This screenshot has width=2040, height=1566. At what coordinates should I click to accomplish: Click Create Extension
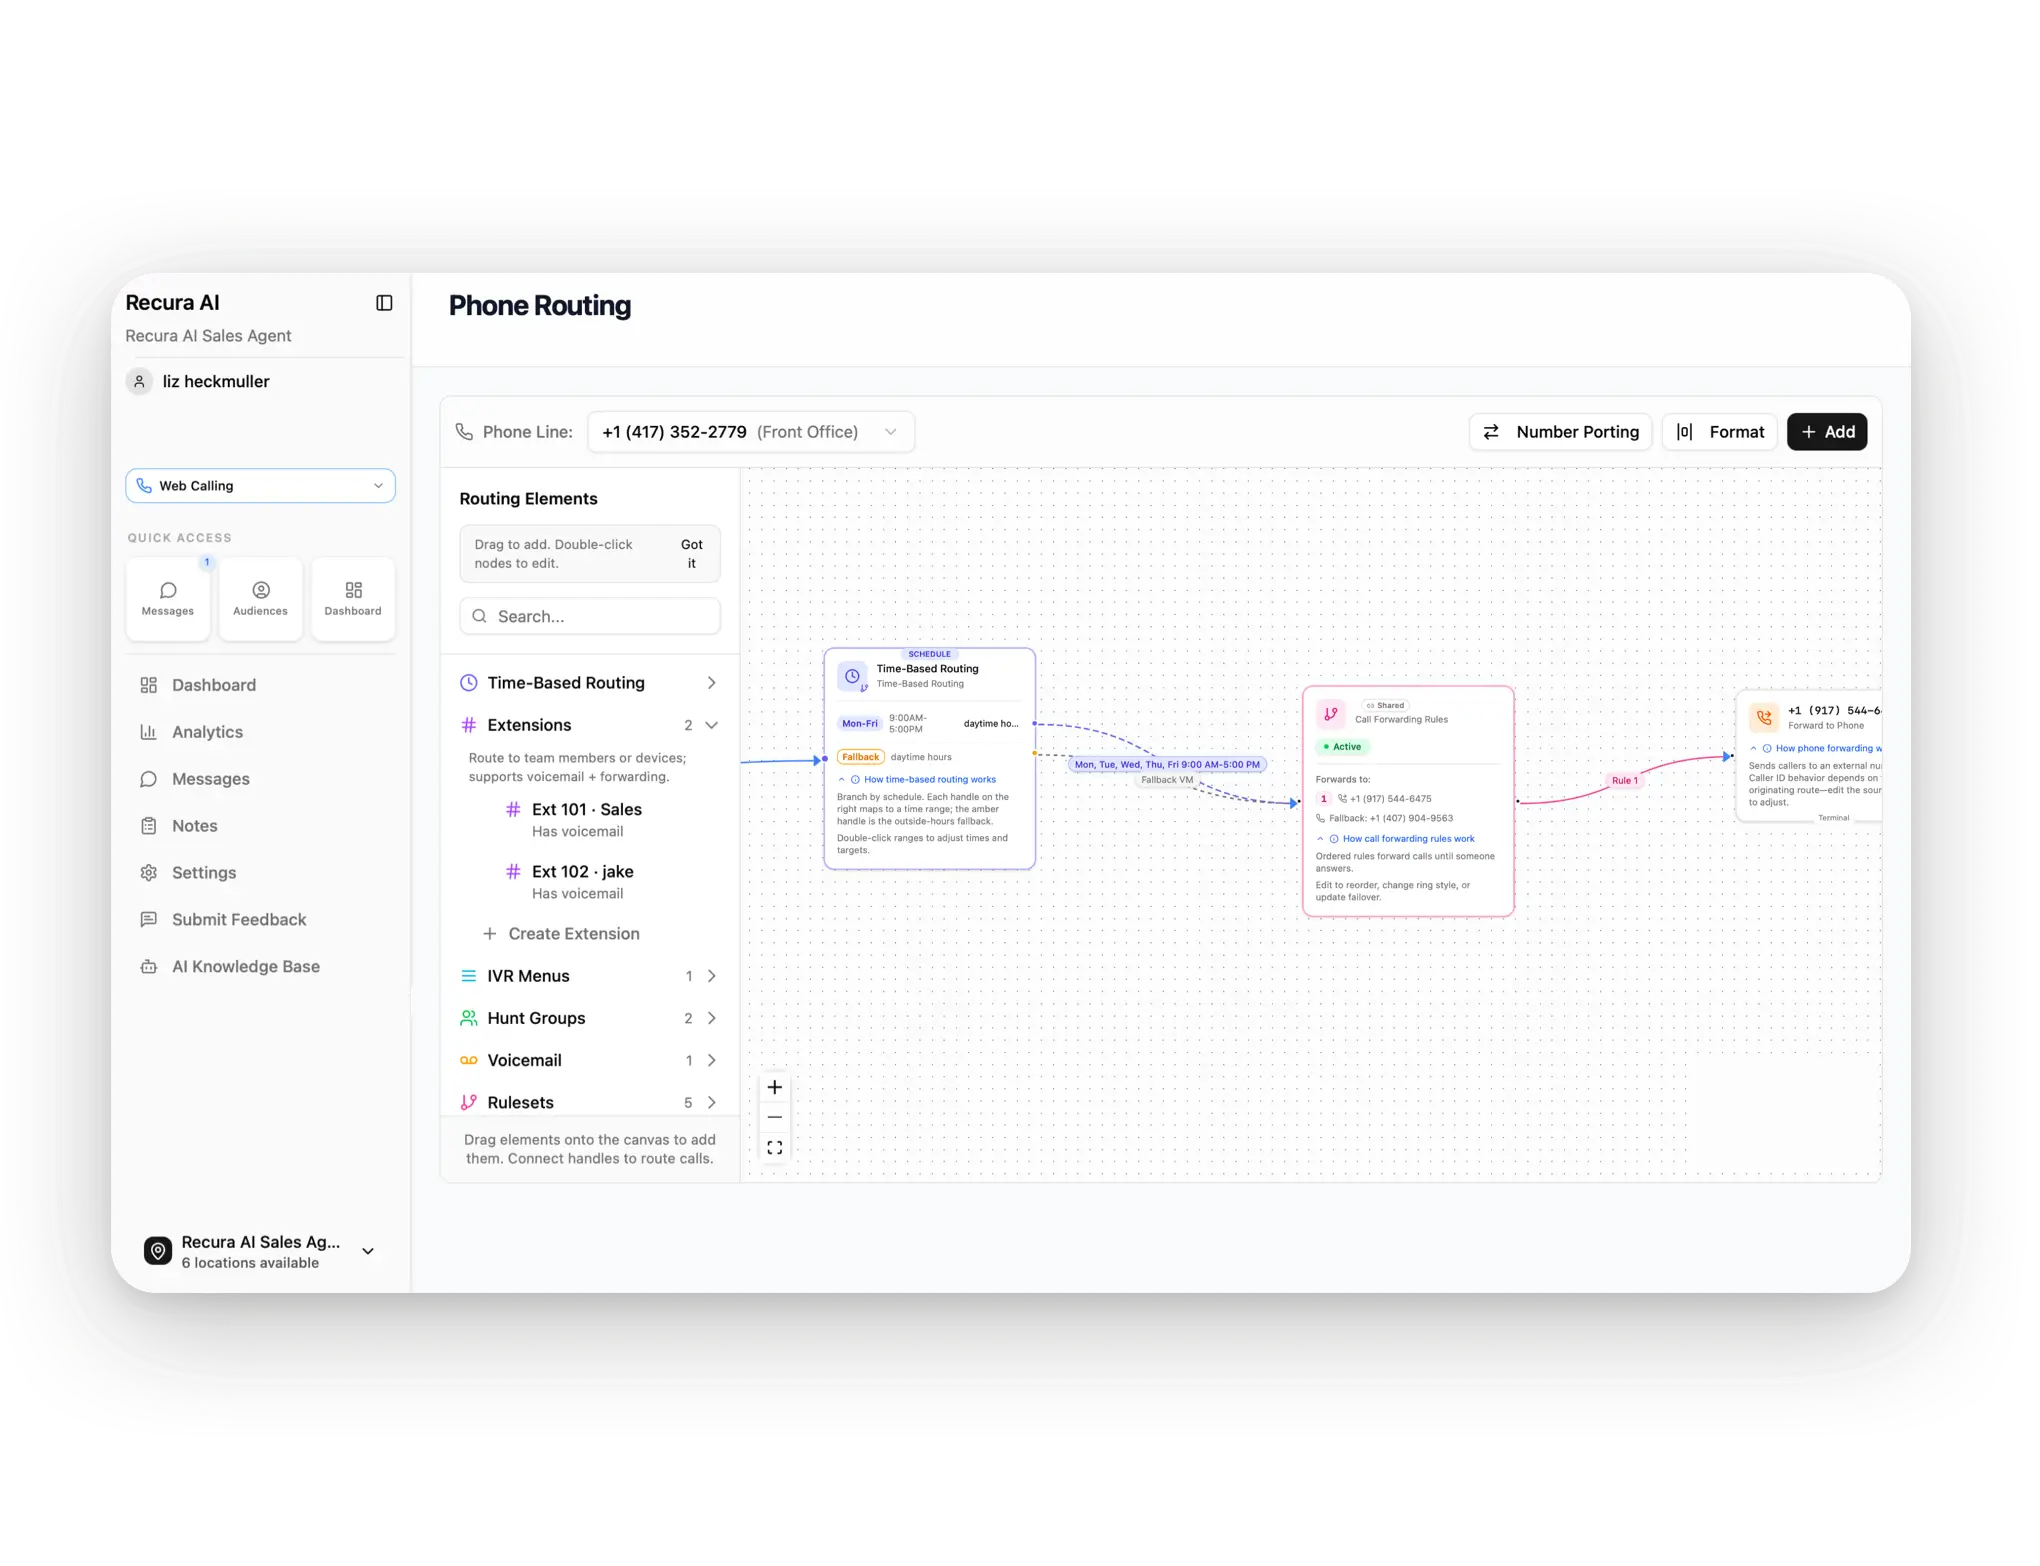562,934
